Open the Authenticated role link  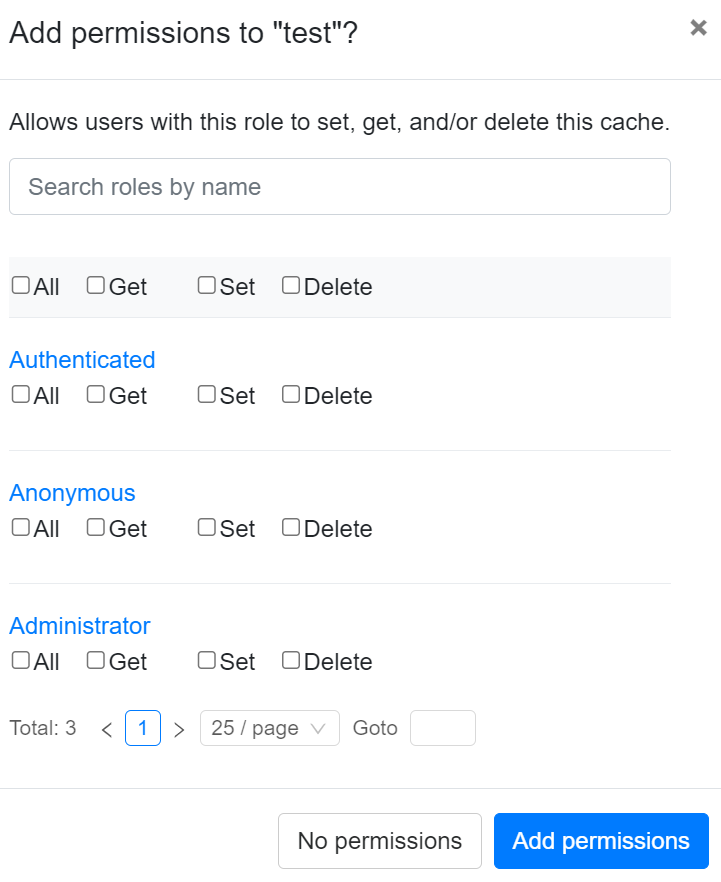coord(82,360)
